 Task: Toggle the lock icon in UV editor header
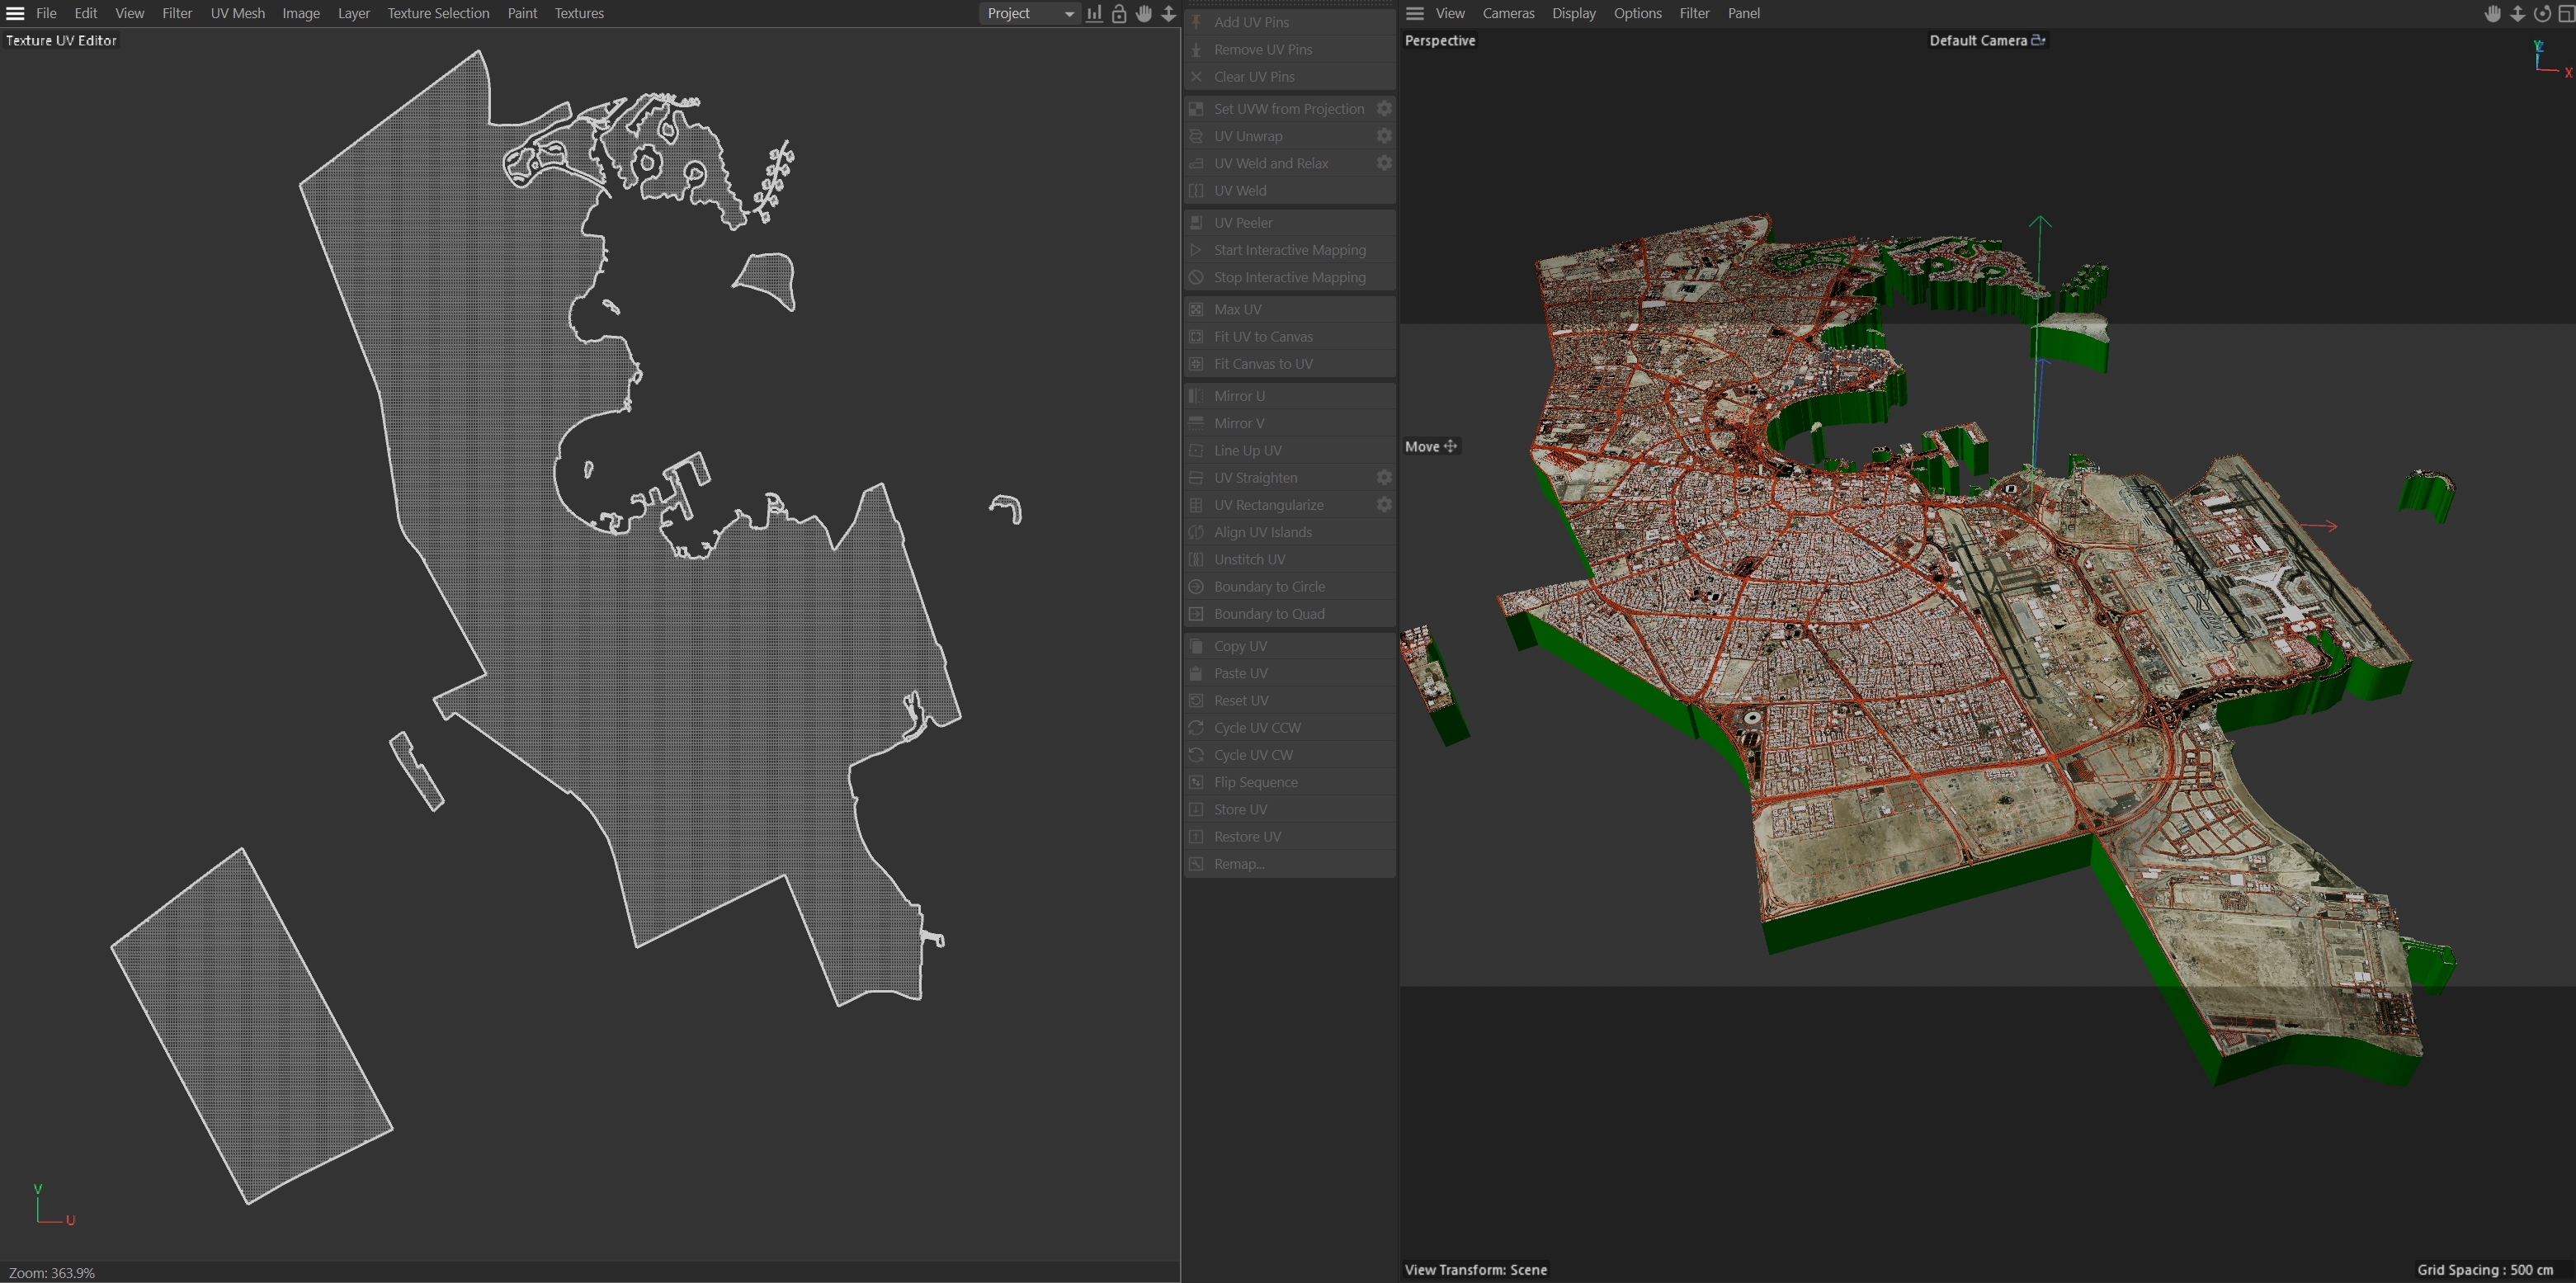click(1119, 13)
